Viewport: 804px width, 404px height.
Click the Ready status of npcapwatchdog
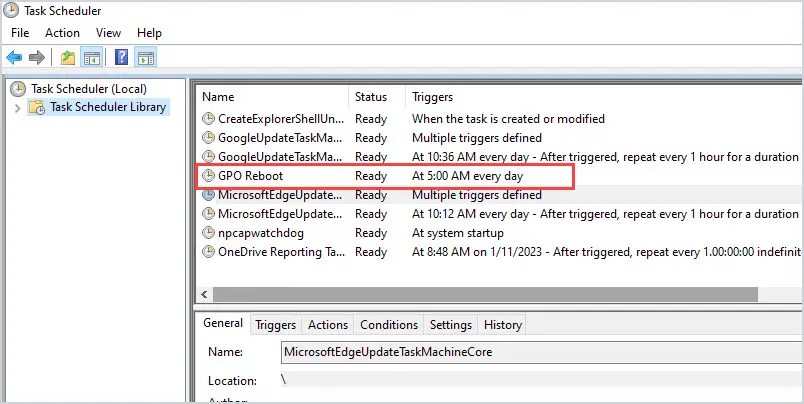[371, 233]
